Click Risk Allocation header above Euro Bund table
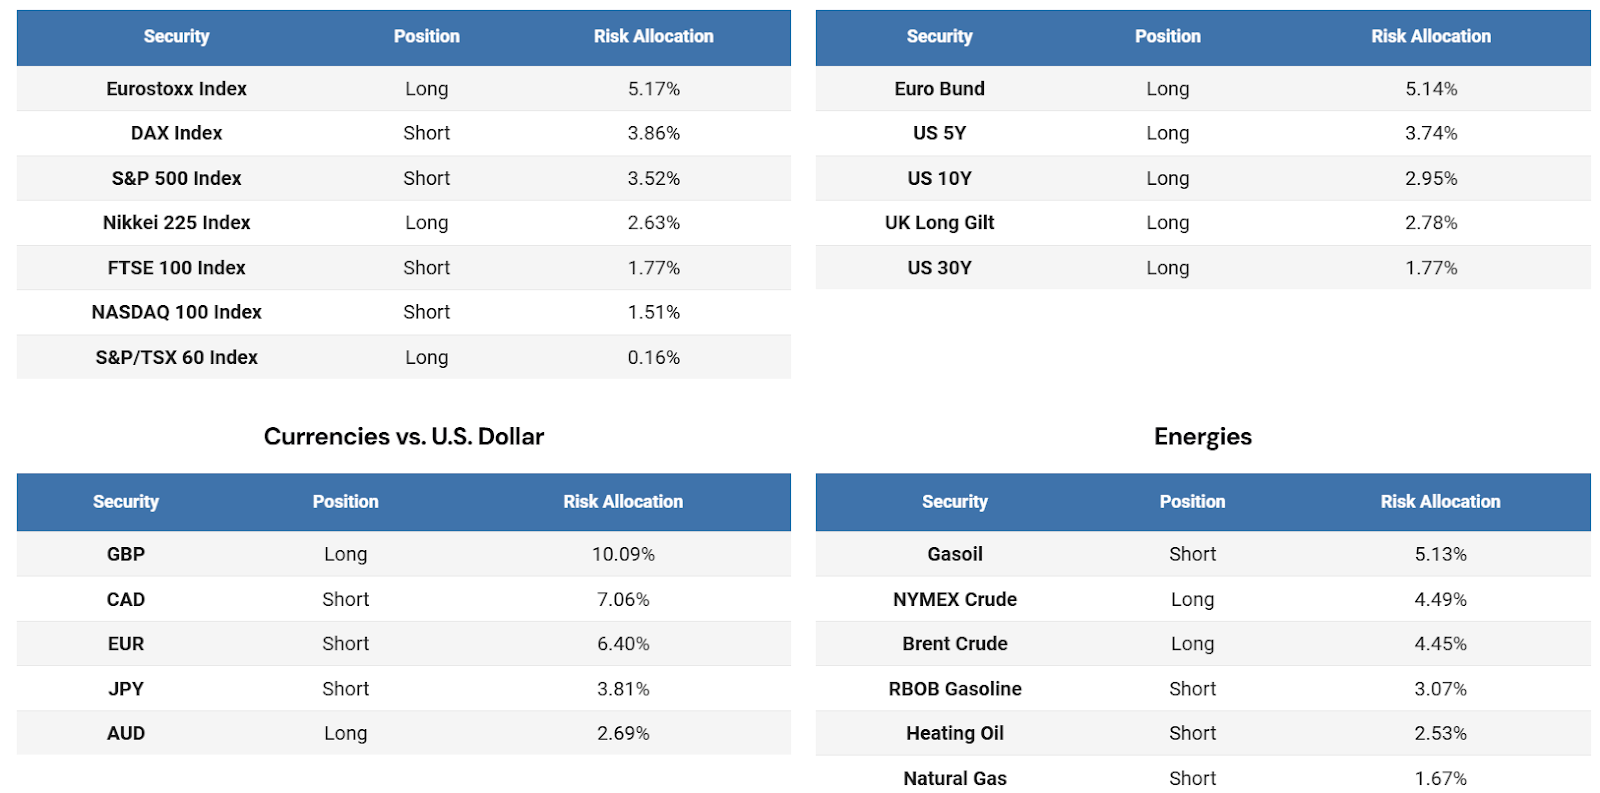The width and height of the screenshot is (1600, 793). [x=1430, y=37]
